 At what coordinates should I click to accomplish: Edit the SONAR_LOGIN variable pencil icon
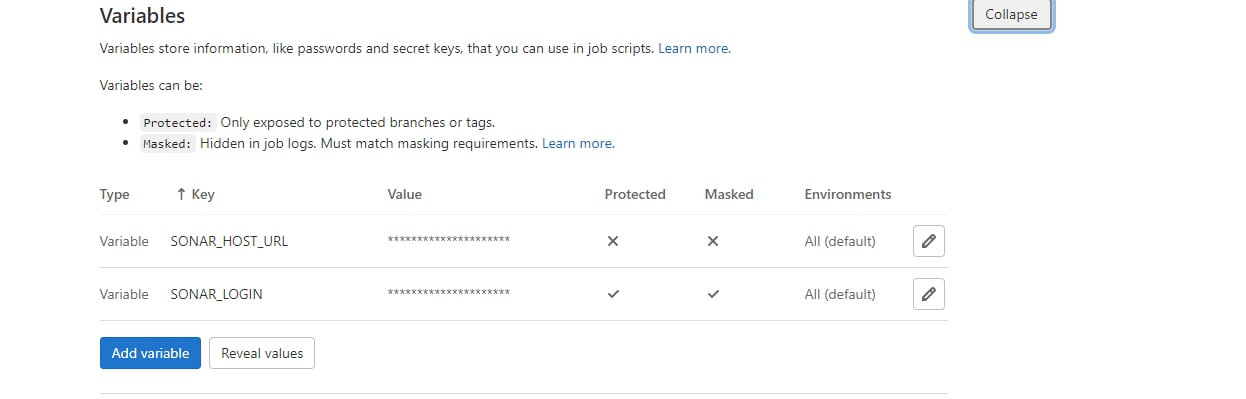pos(928,294)
